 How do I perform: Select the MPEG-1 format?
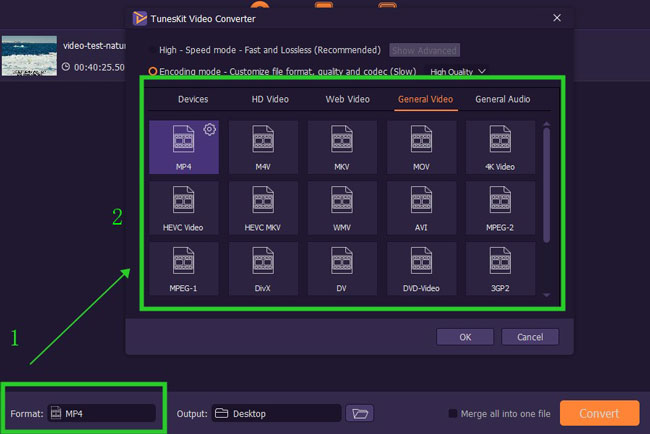184,269
